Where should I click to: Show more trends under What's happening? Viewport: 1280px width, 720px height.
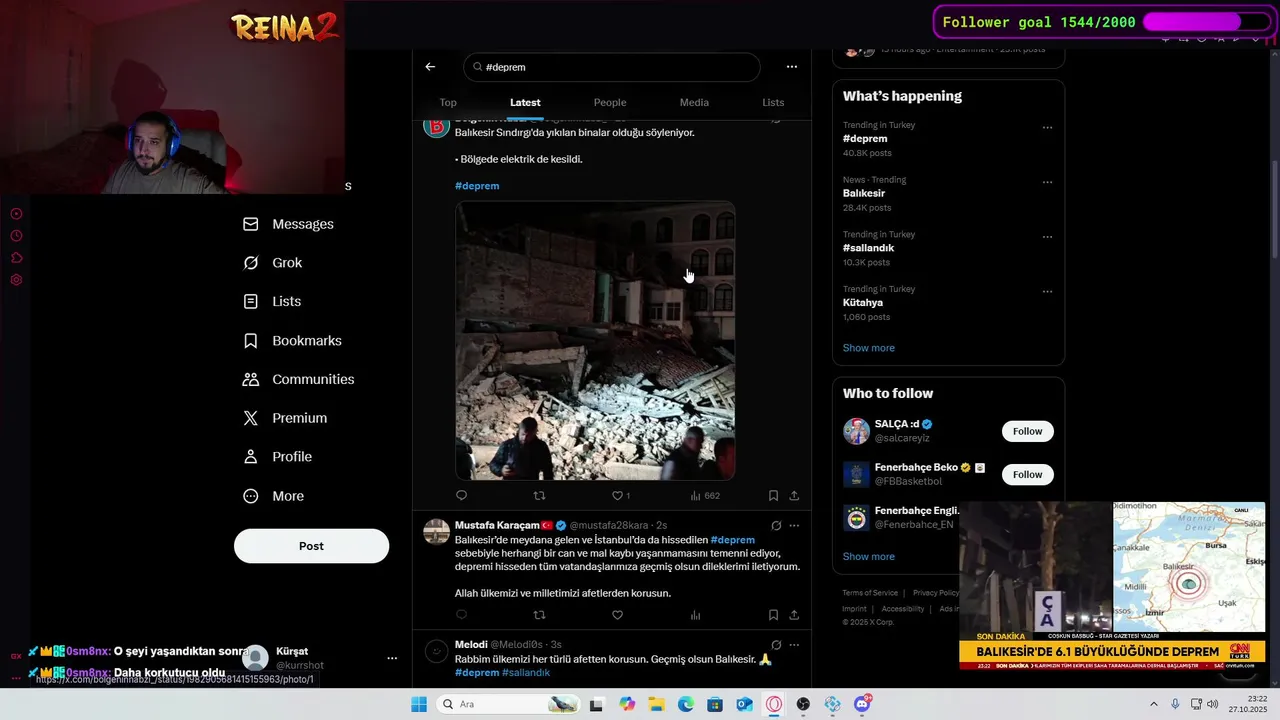(x=868, y=348)
